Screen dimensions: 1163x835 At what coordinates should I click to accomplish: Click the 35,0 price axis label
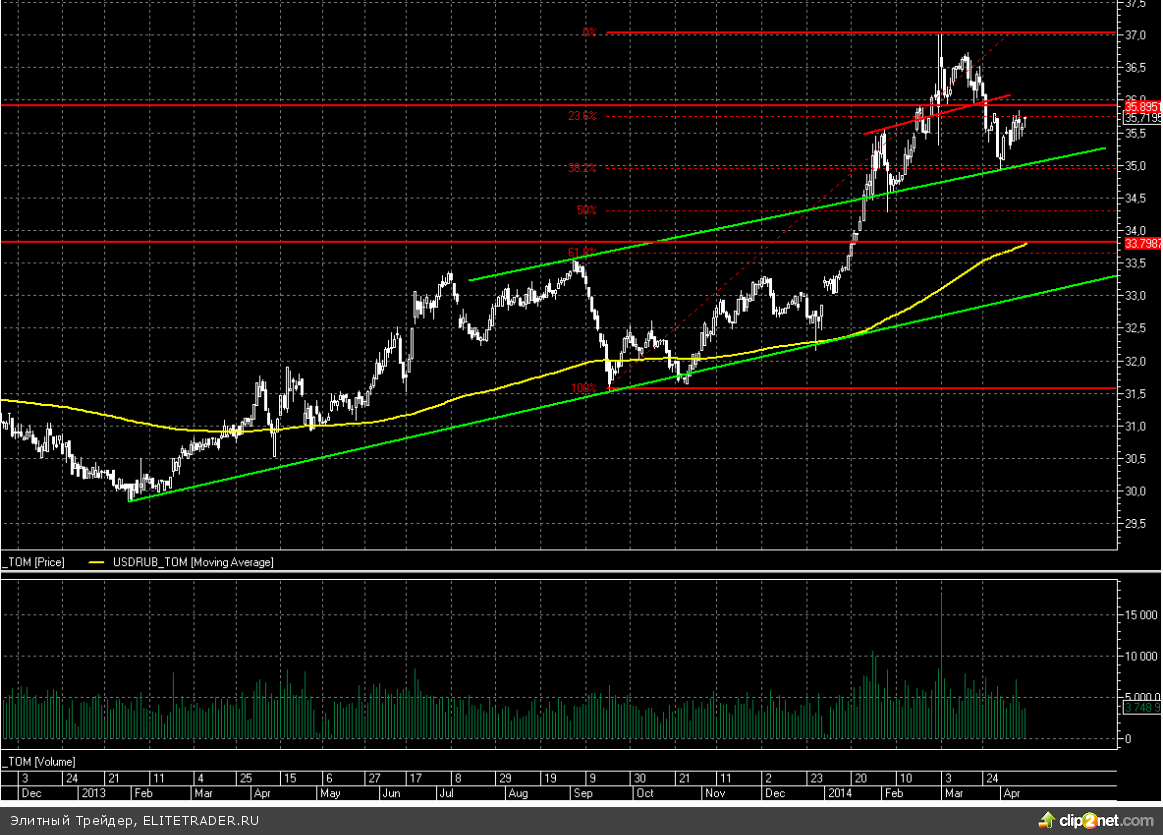(1136, 166)
